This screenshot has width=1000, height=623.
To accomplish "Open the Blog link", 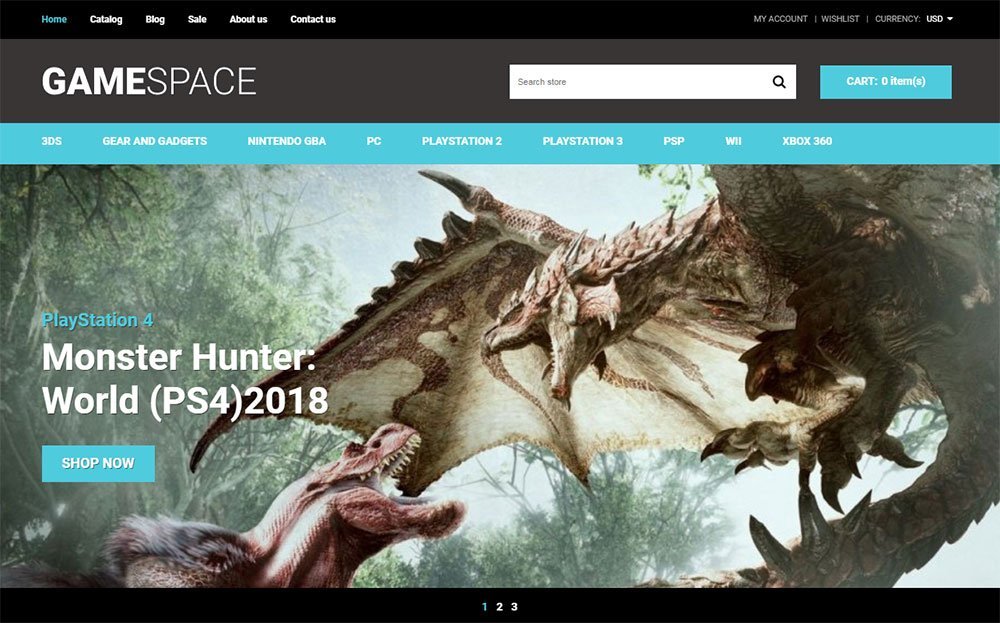I will click(x=155, y=19).
